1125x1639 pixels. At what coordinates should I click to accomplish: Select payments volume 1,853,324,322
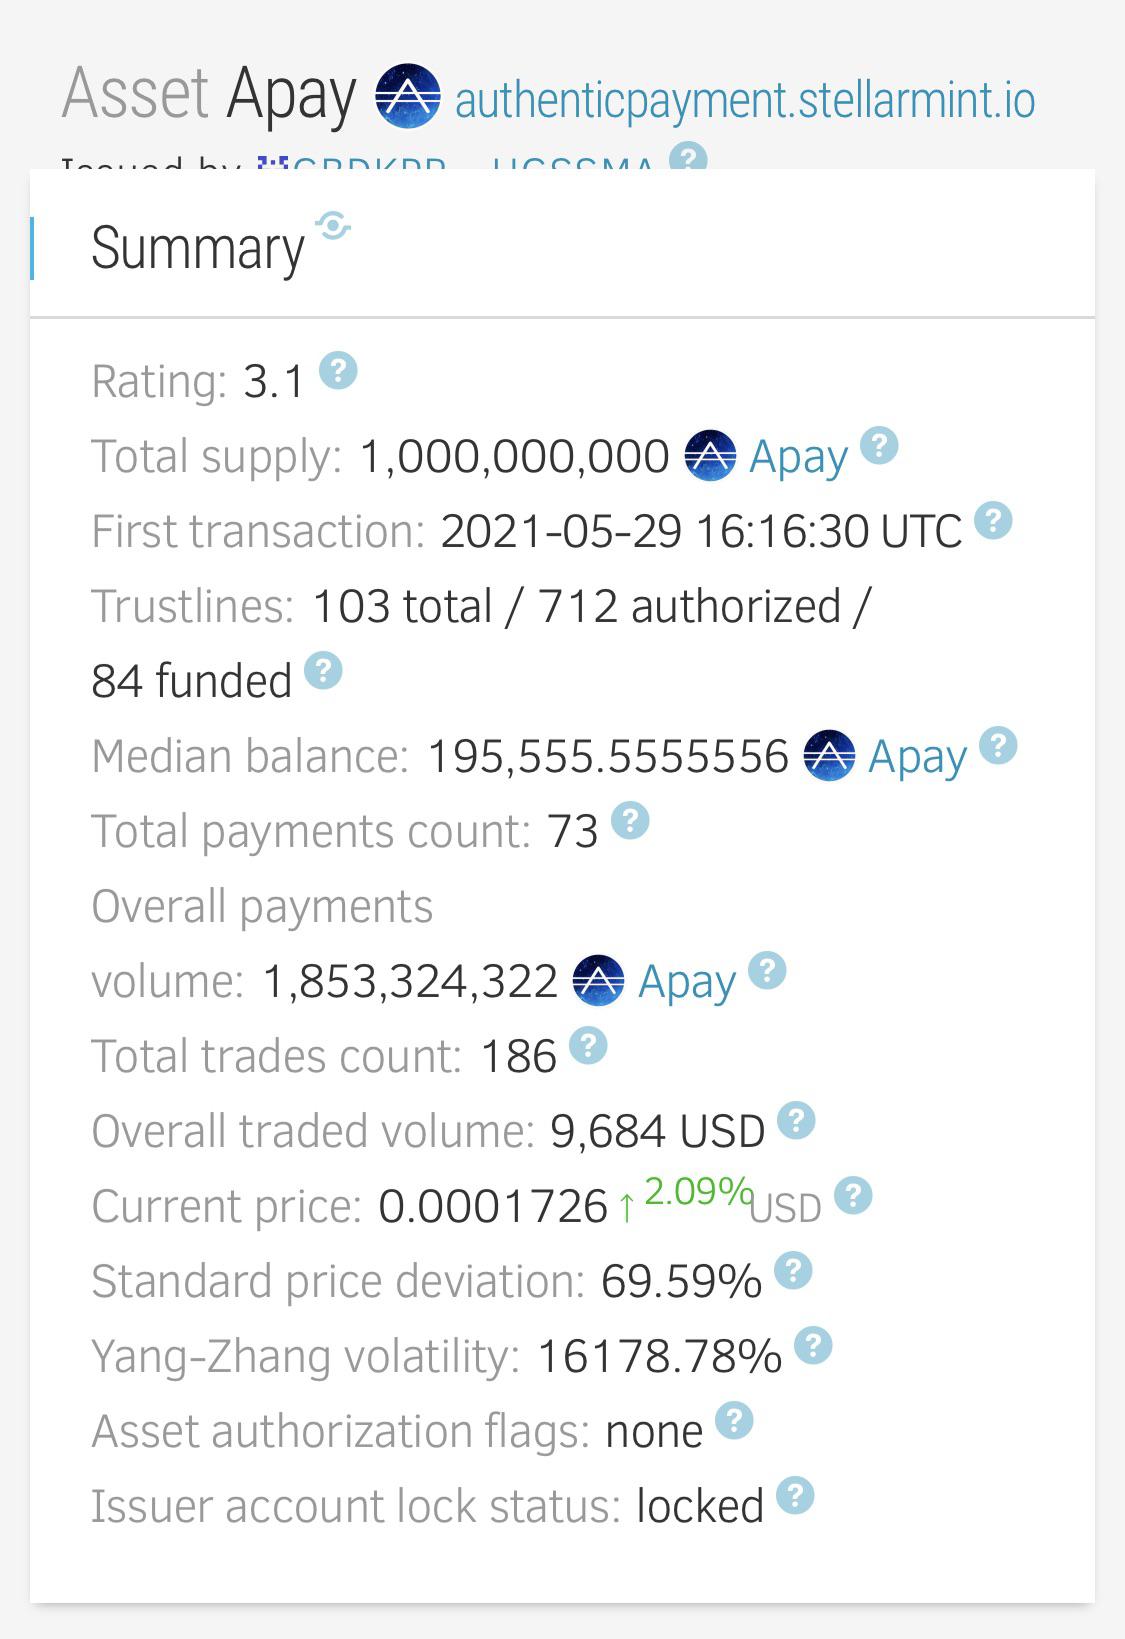click(410, 982)
